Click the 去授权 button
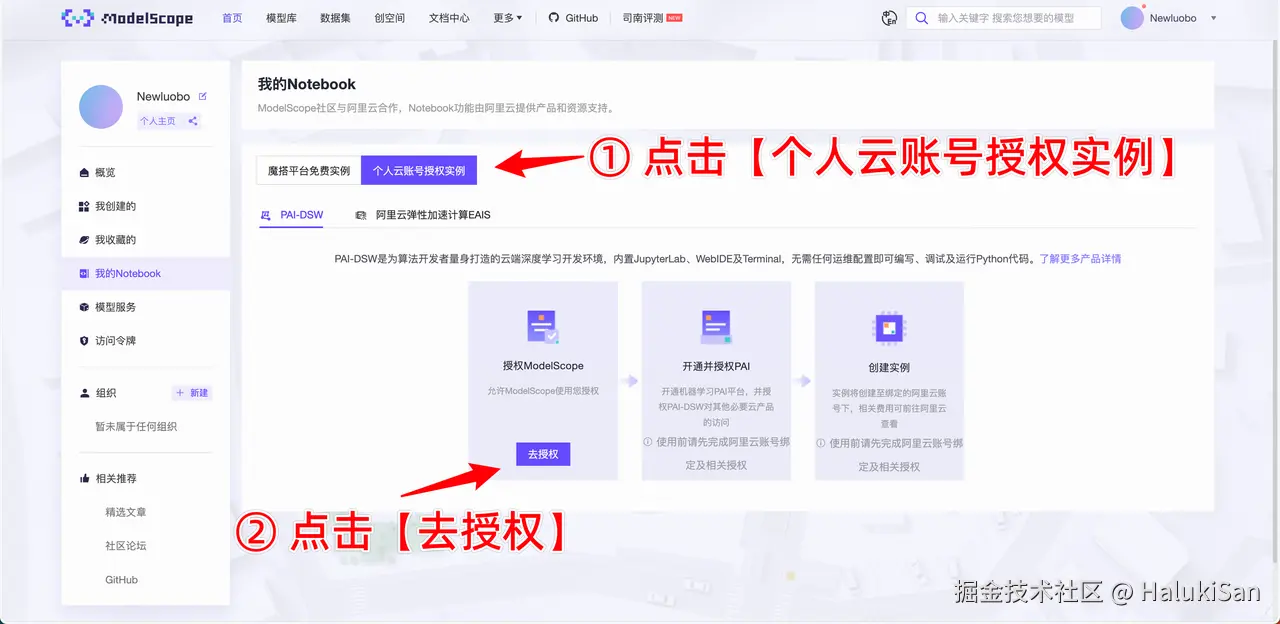 click(x=543, y=454)
